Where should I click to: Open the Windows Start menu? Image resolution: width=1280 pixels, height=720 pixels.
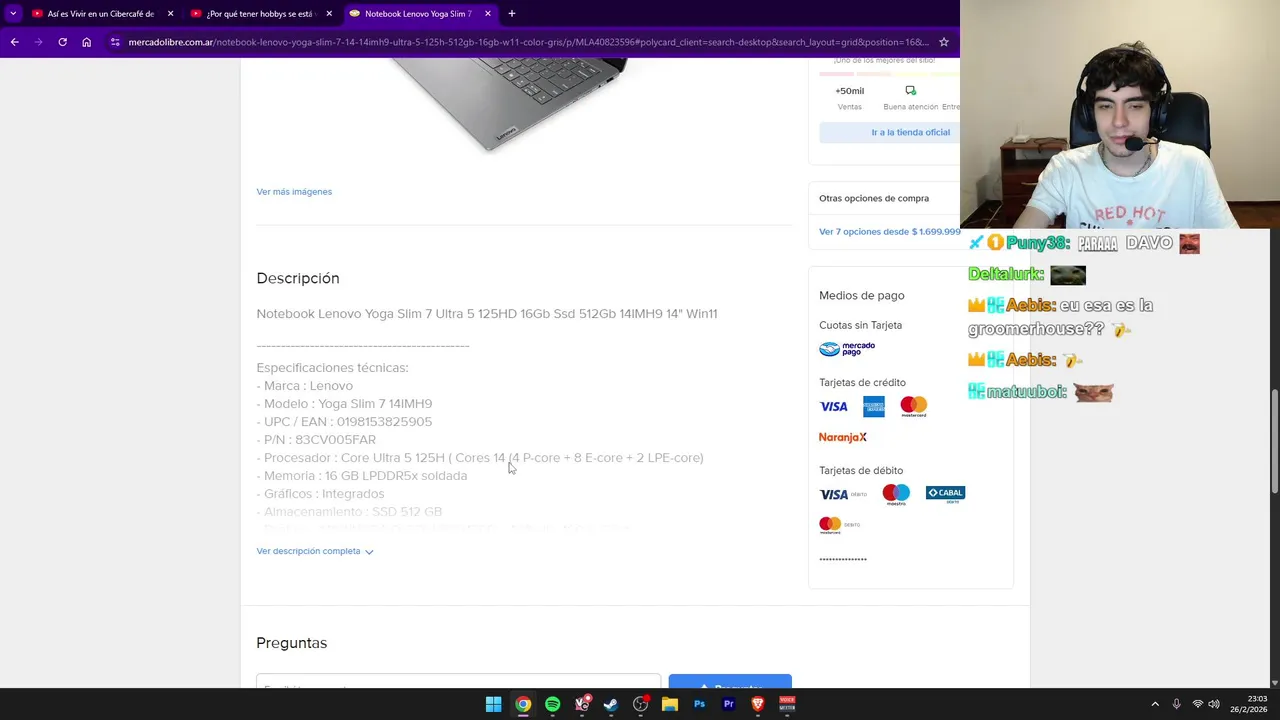point(493,704)
